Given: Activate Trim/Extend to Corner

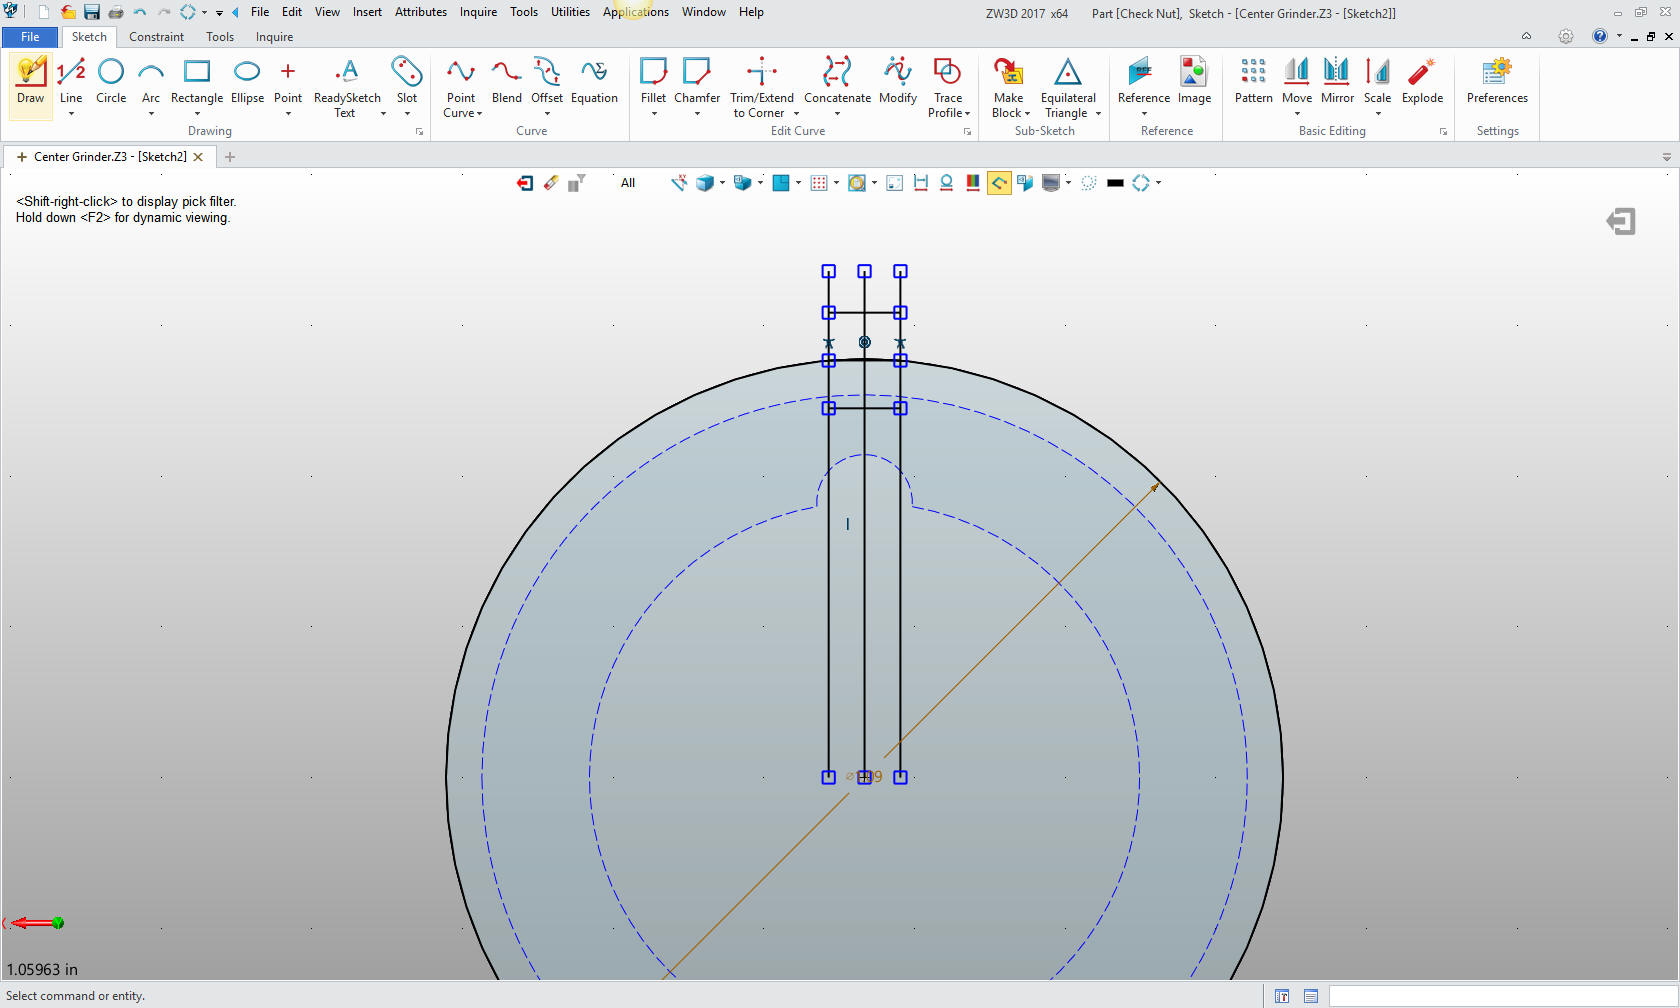Looking at the screenshot, I should pos(762,87).
